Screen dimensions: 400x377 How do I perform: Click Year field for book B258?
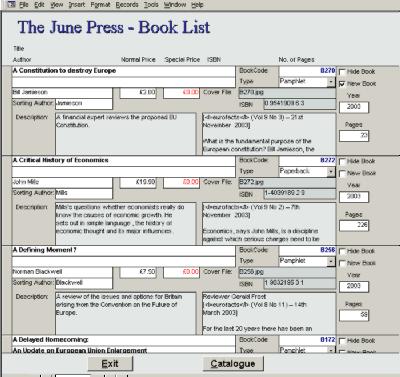(354, 286)
